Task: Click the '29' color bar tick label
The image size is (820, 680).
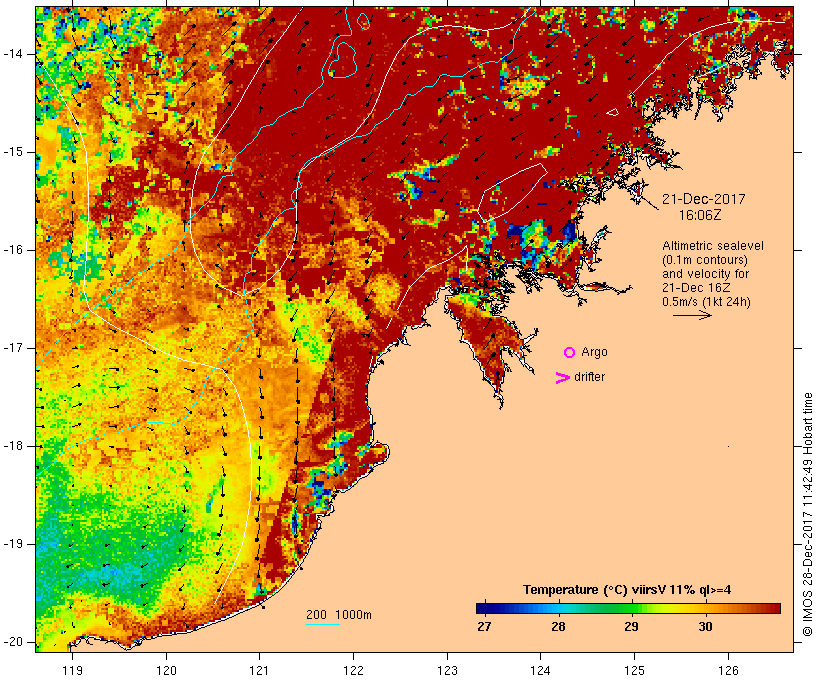Action: (632, 627)
